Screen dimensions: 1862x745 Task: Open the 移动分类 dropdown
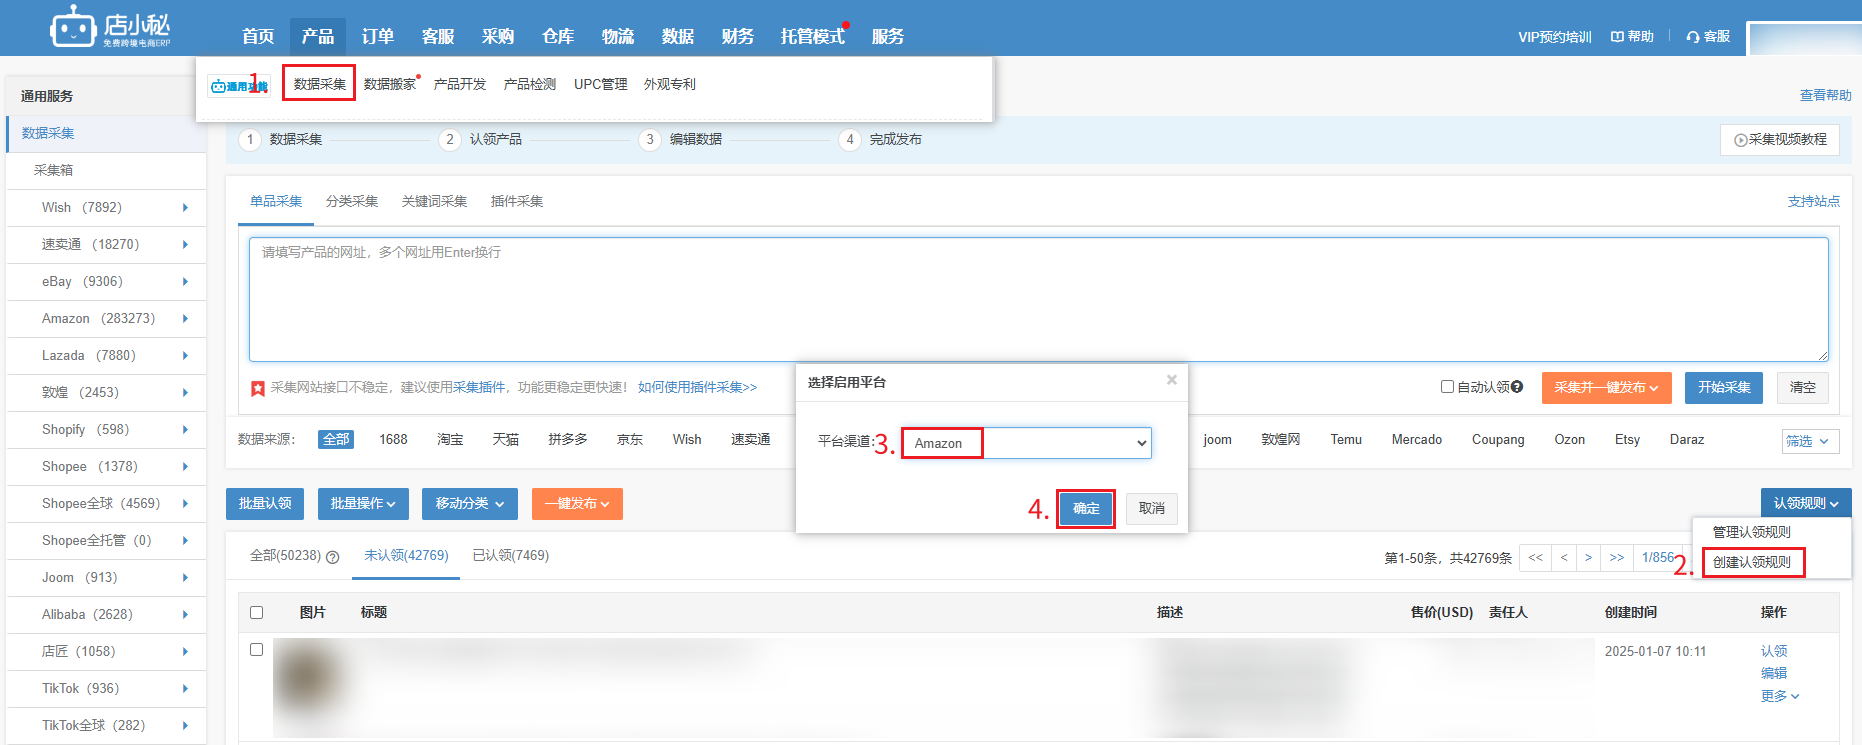click(x=470, y=504)
